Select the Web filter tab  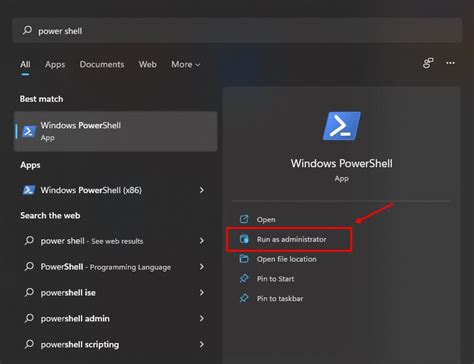147,64
